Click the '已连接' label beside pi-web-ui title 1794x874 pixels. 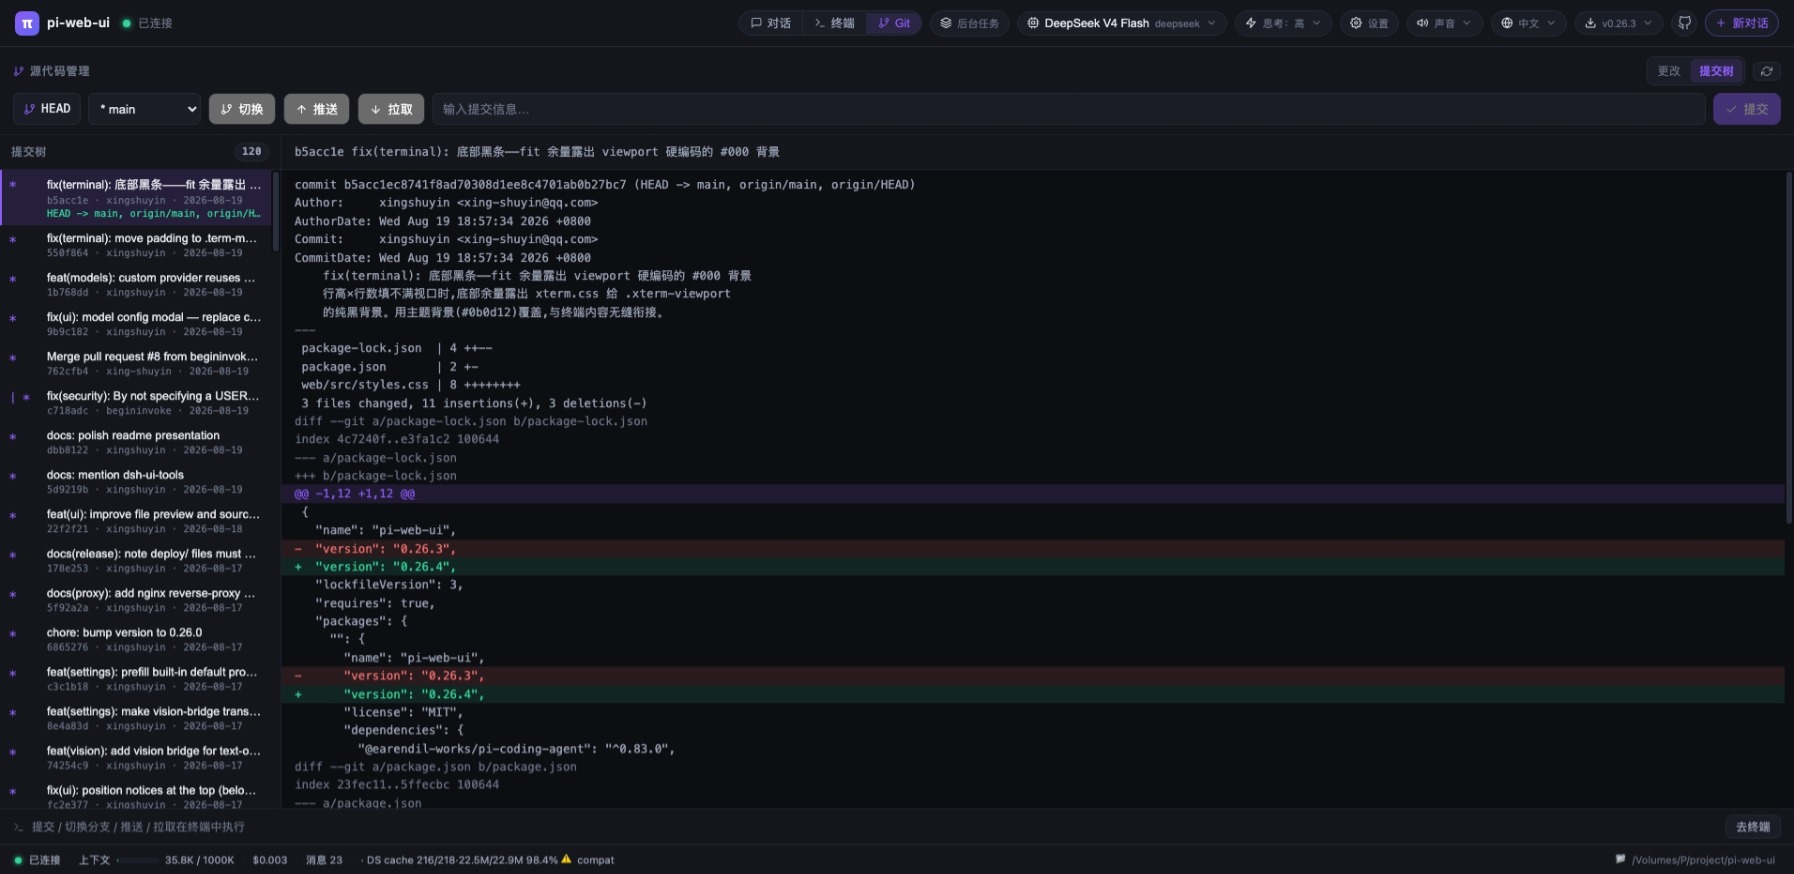click(x=155, y=23)
